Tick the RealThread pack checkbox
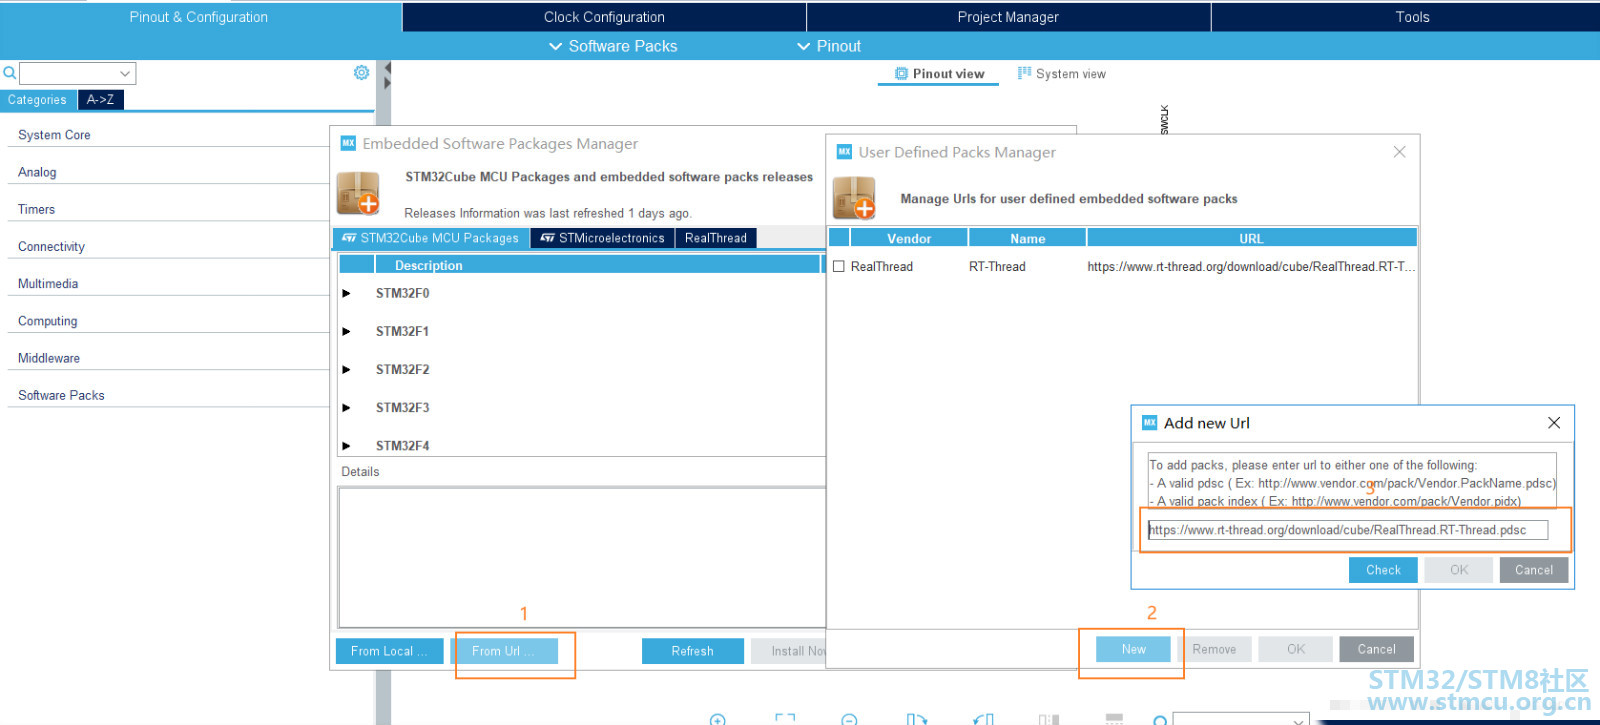The height and width of the screenshot is (725, 1600). click(x=839, y=267)
